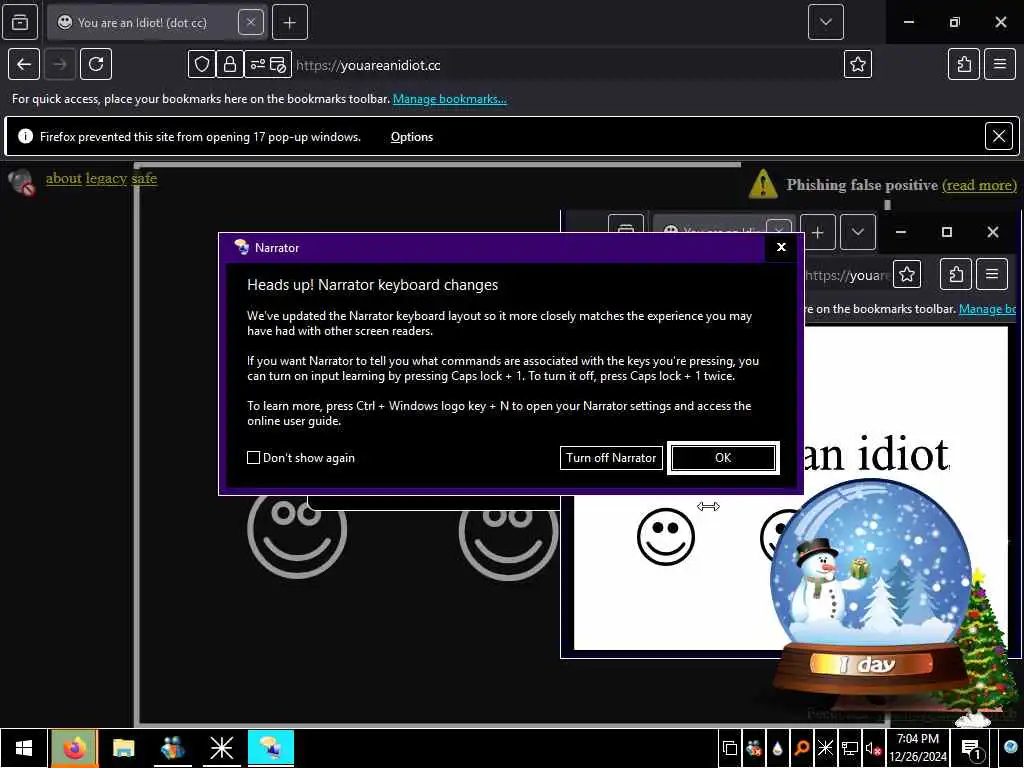
Task: Tick the 'Don't show again' checkbox
Action: click(x=253, y=458)
